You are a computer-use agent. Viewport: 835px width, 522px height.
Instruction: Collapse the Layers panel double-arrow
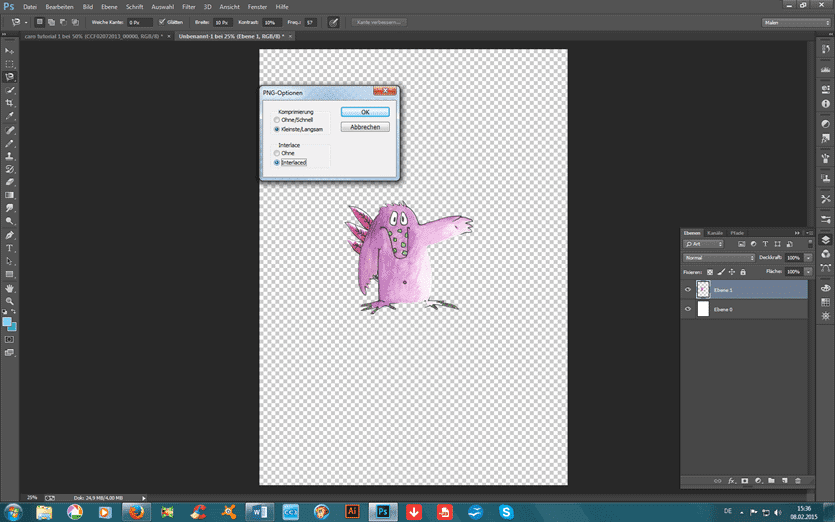[x=797, y=233]
